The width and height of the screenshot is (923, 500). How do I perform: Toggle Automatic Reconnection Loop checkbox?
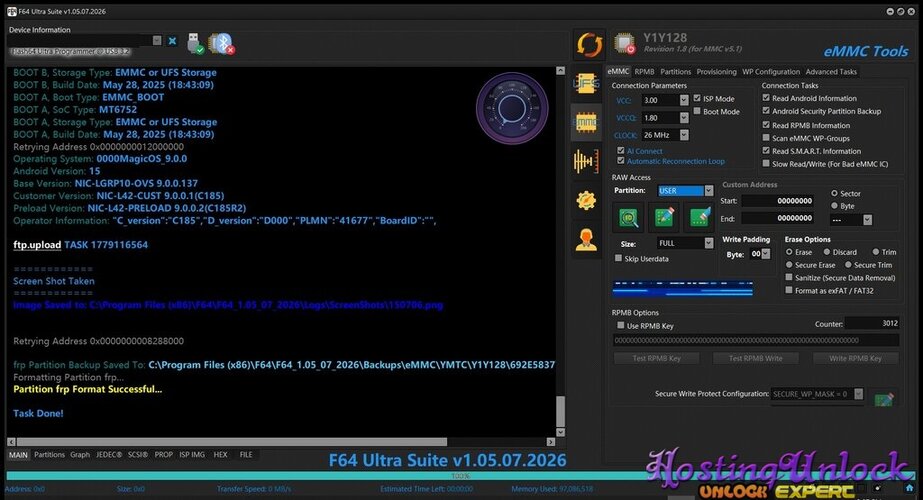coord(620,161)
